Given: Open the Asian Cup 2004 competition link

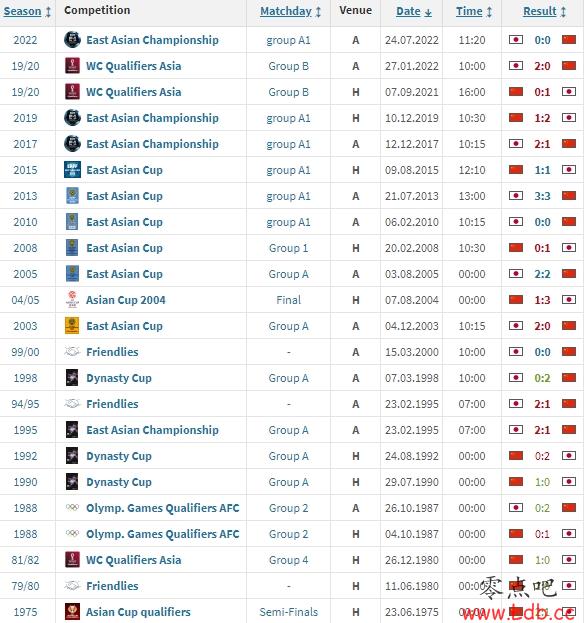Looking at the screenshot, I should pos(126,300).
